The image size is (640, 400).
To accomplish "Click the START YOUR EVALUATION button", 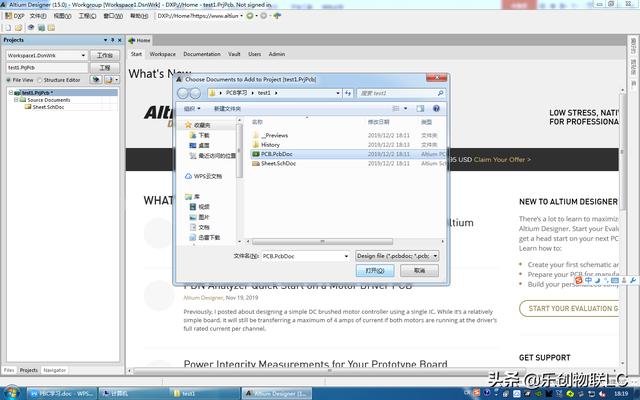I will point(569,309).
